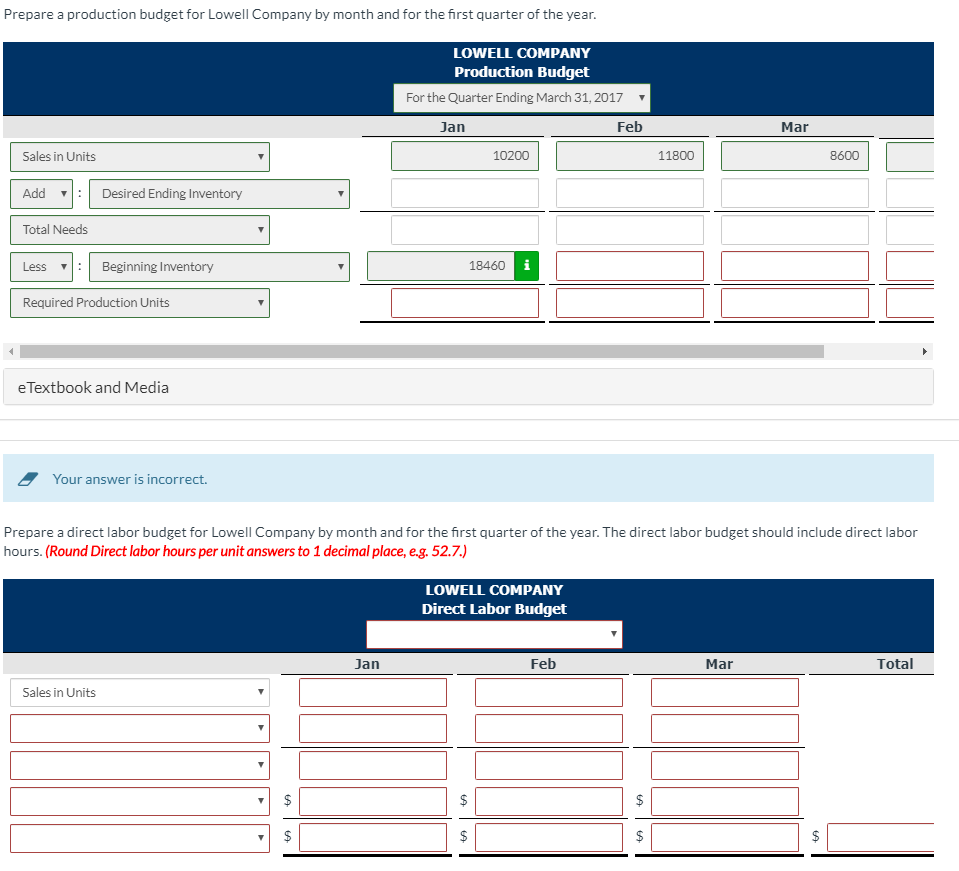Open the eTextbook and Media section
This screenshot has height=871, width=959.
coord(468,387)
